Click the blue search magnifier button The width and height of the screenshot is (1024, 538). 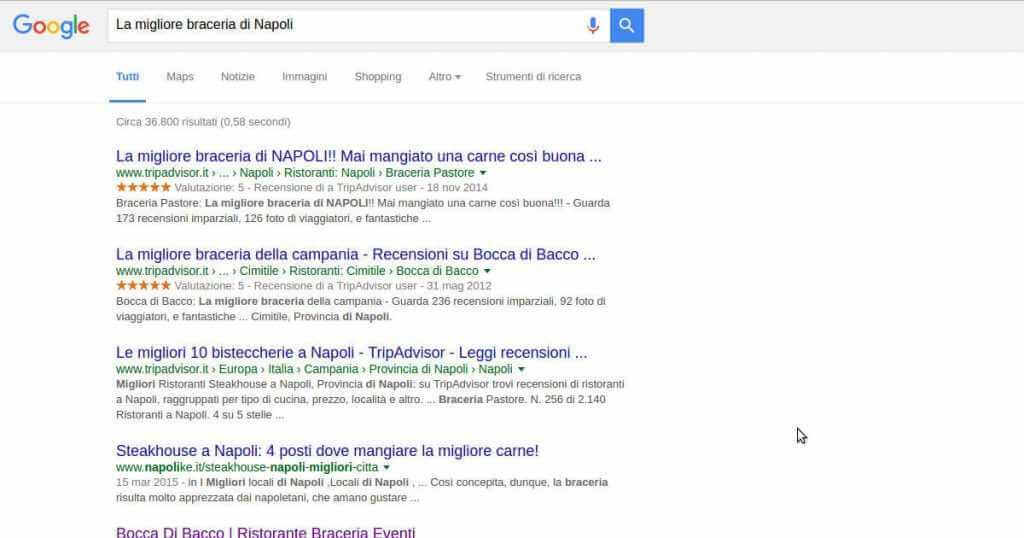coord(627,25)
